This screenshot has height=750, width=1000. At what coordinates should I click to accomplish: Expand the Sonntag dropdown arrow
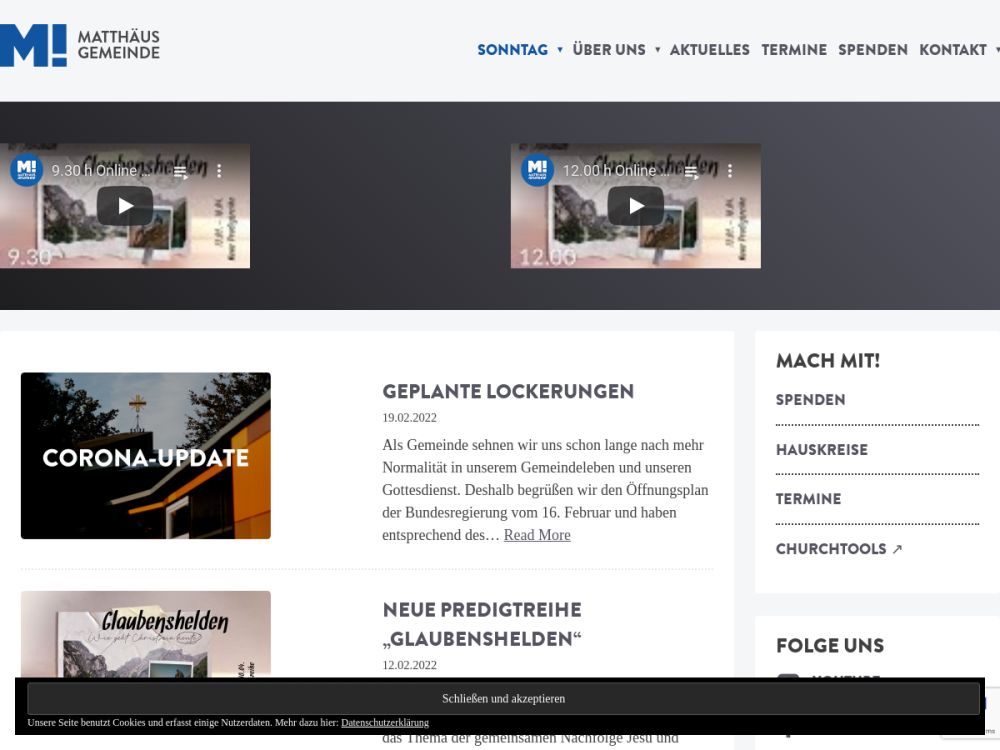pos(560,50)
